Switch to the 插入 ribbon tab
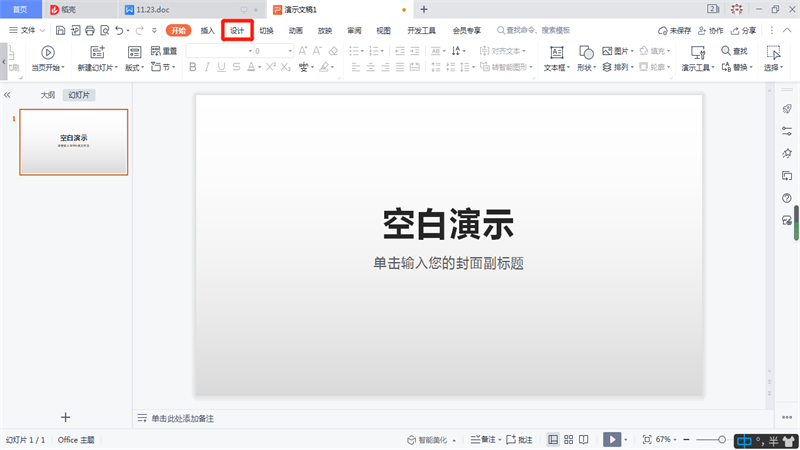800x450 pixels. click(208, 31)
